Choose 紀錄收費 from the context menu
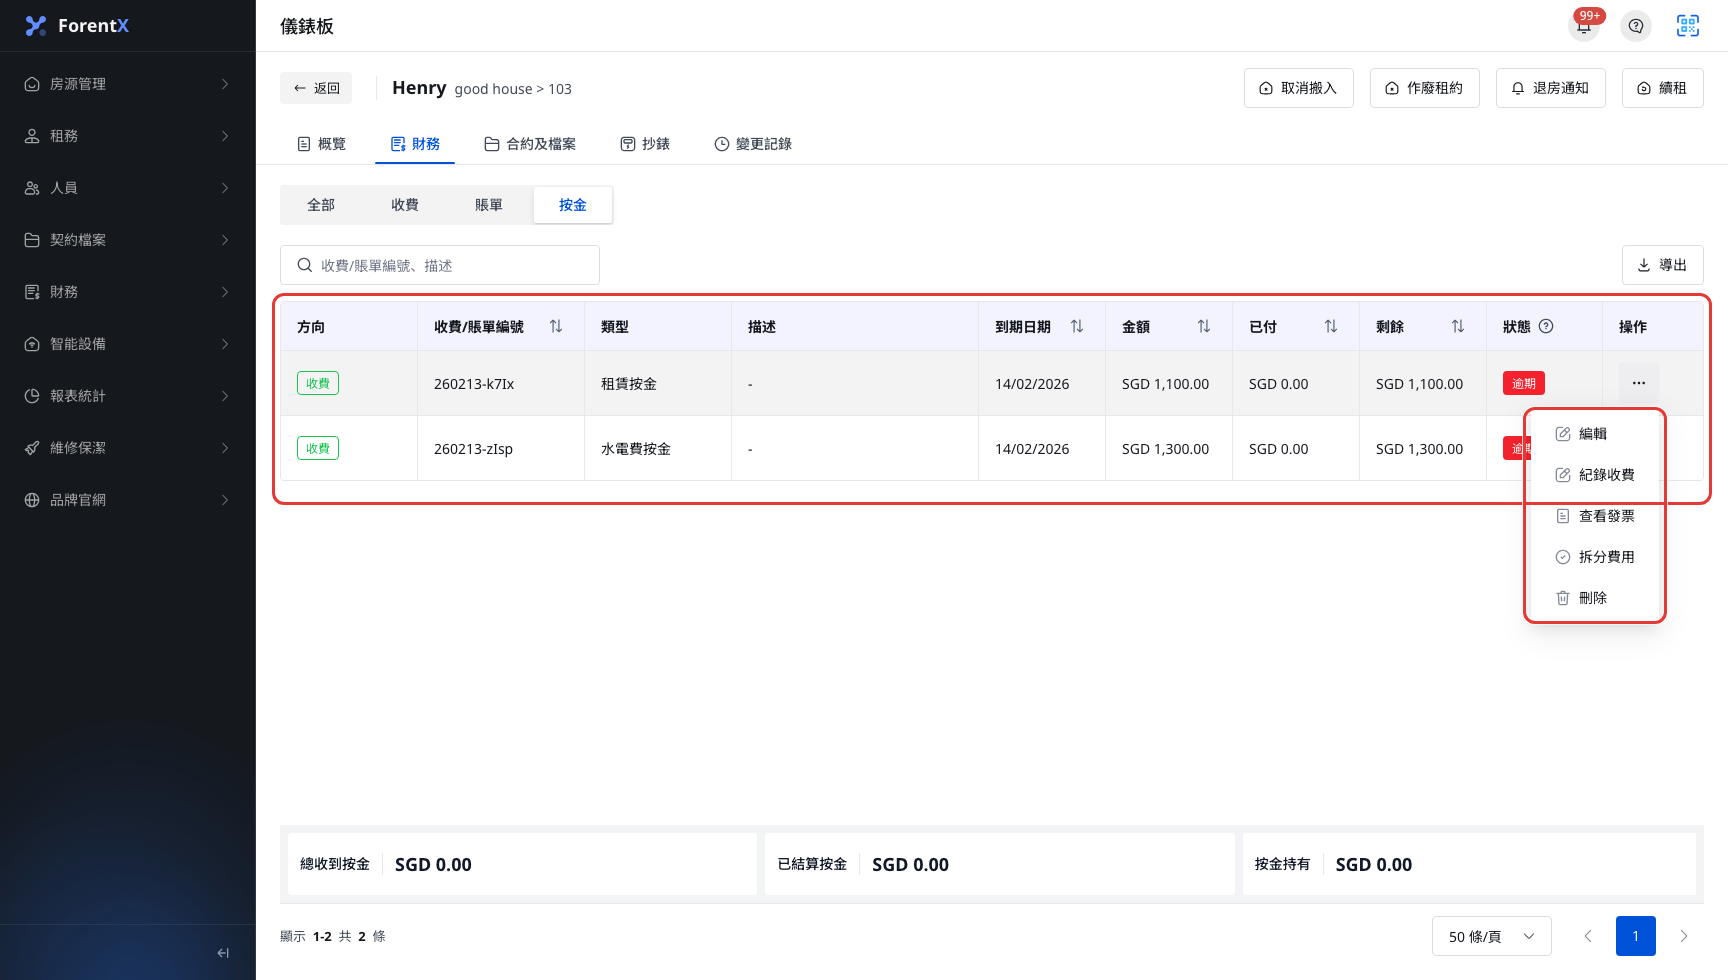This screenshot has width=1728, height=980. pos(1595,475)
